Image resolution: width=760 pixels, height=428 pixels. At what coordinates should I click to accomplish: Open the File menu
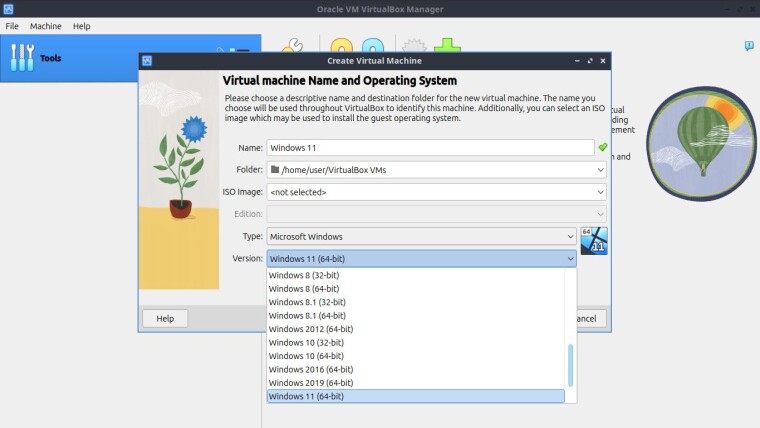[12, 26]
